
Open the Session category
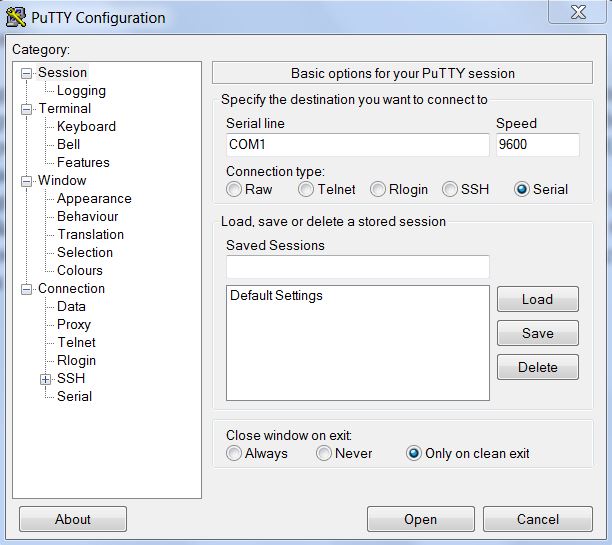click(x=62, y=73)
